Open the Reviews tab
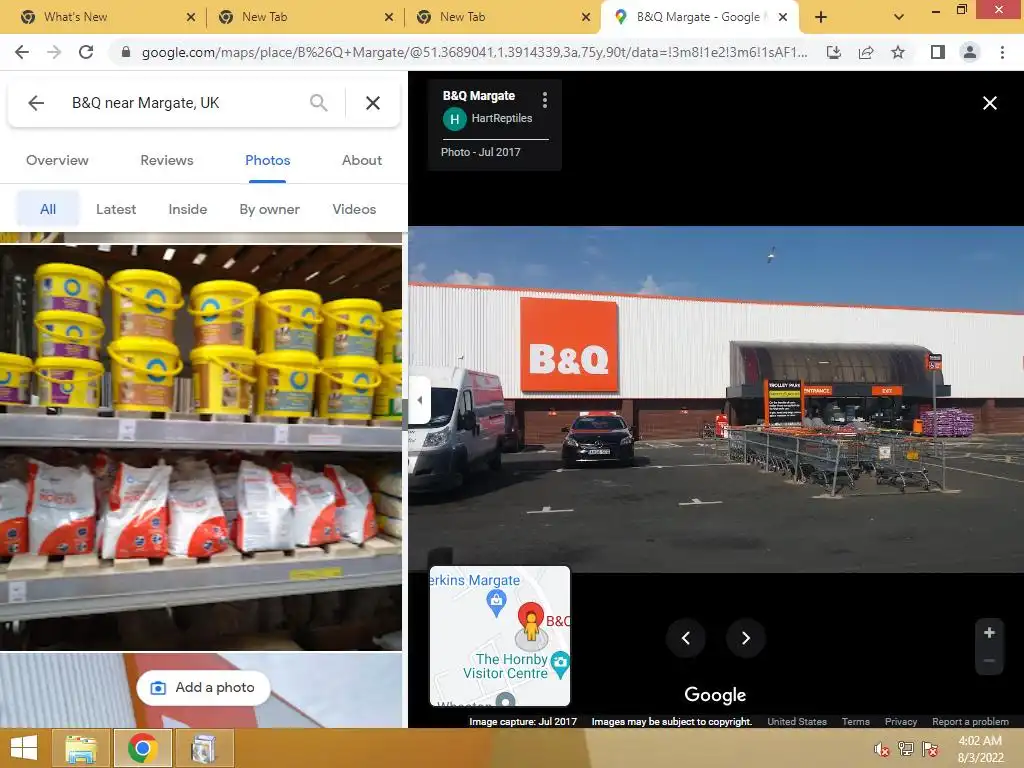This screenshot has height=768, width=1024. pyautogui.click(x=167, y=160)
